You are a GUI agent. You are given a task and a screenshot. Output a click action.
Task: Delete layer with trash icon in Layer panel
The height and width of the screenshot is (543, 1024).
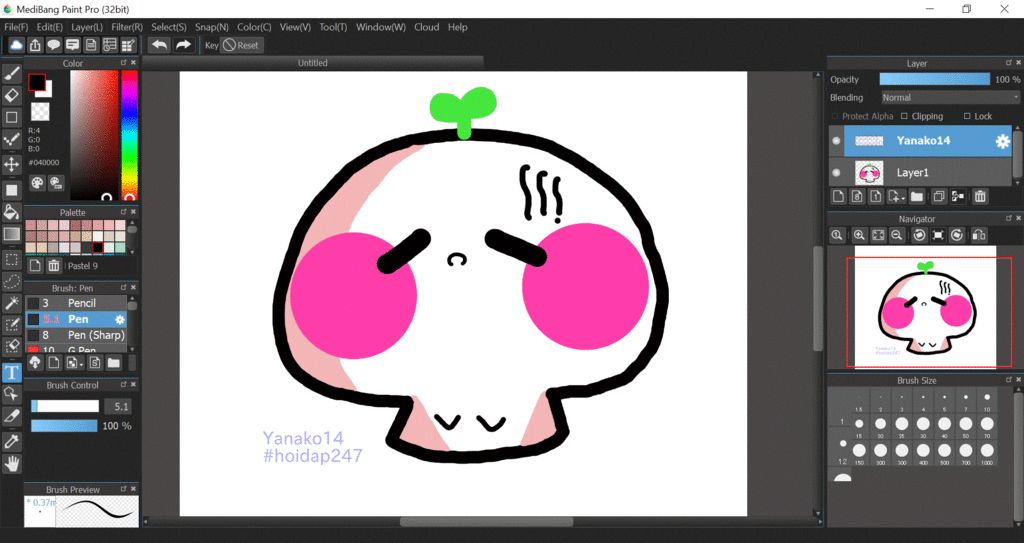[x=980, y=196]
